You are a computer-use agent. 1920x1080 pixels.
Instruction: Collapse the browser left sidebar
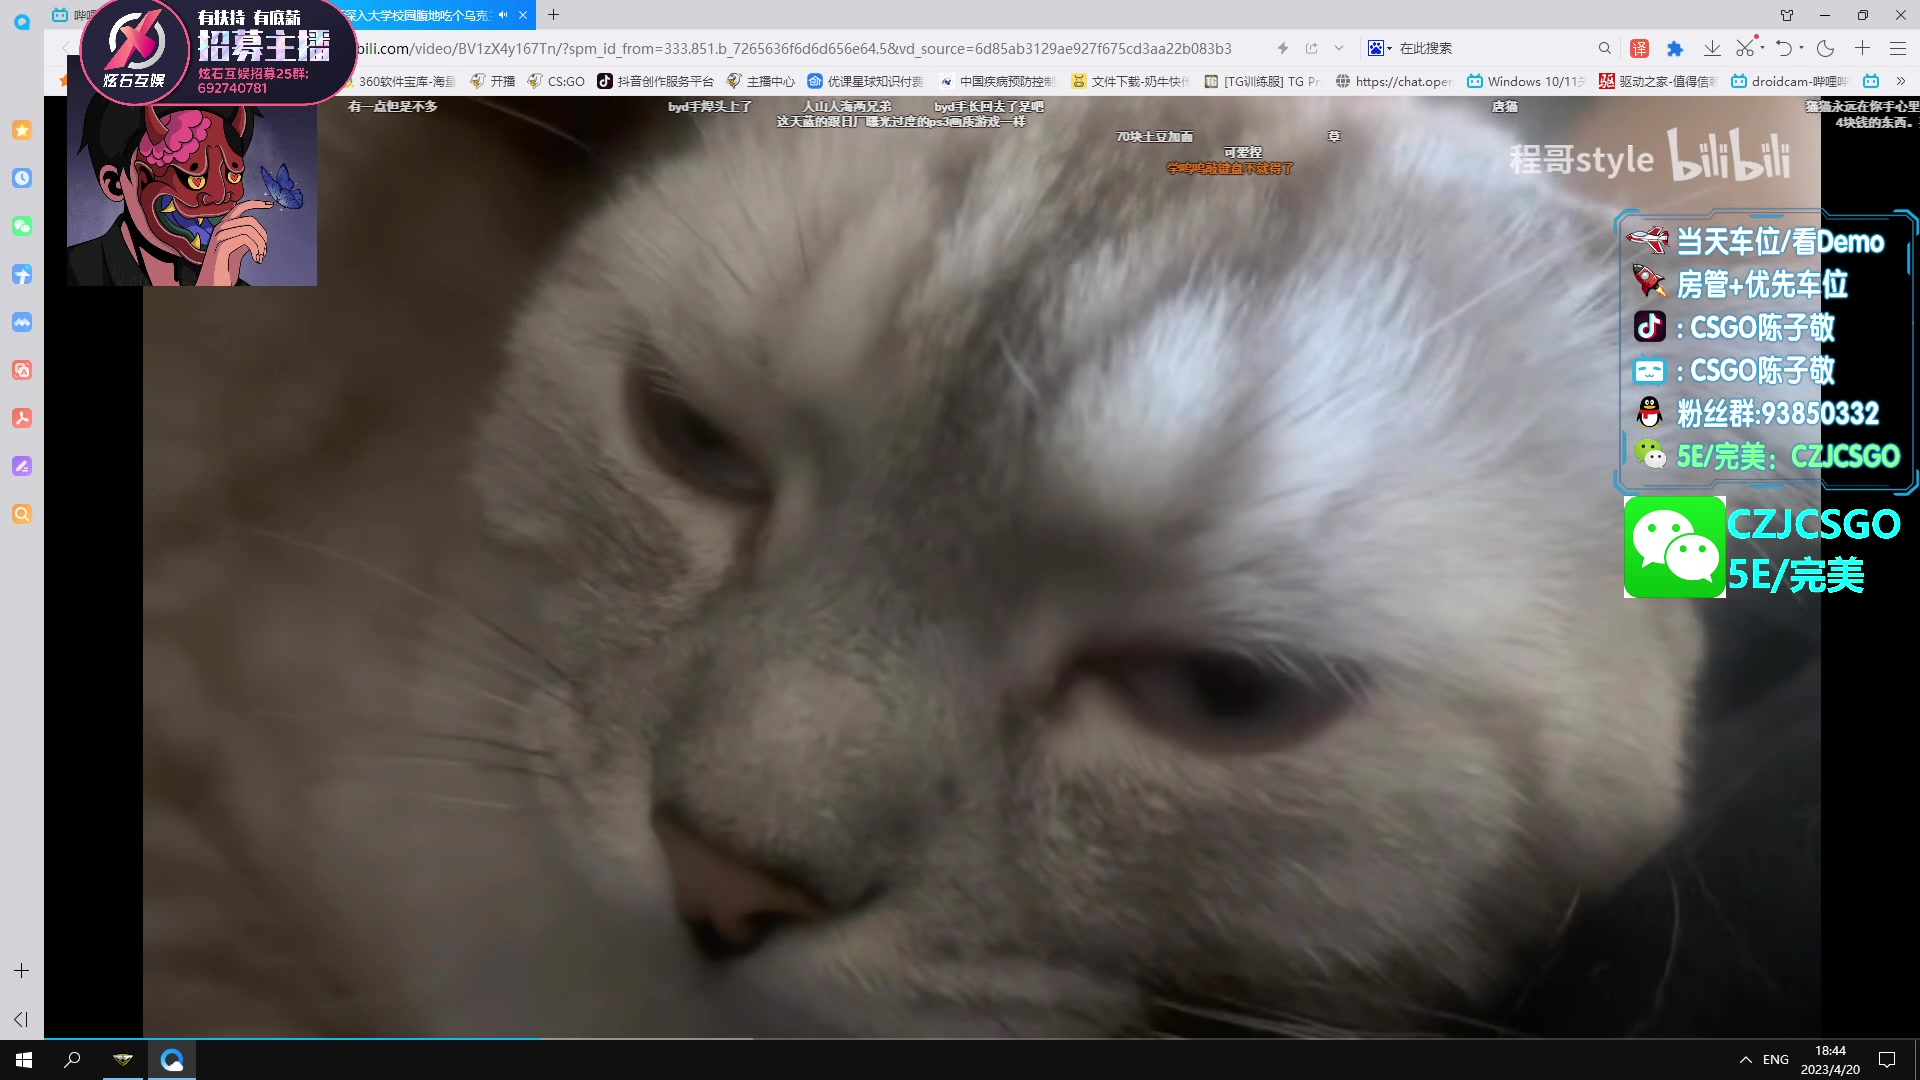tap(21, 1019)
